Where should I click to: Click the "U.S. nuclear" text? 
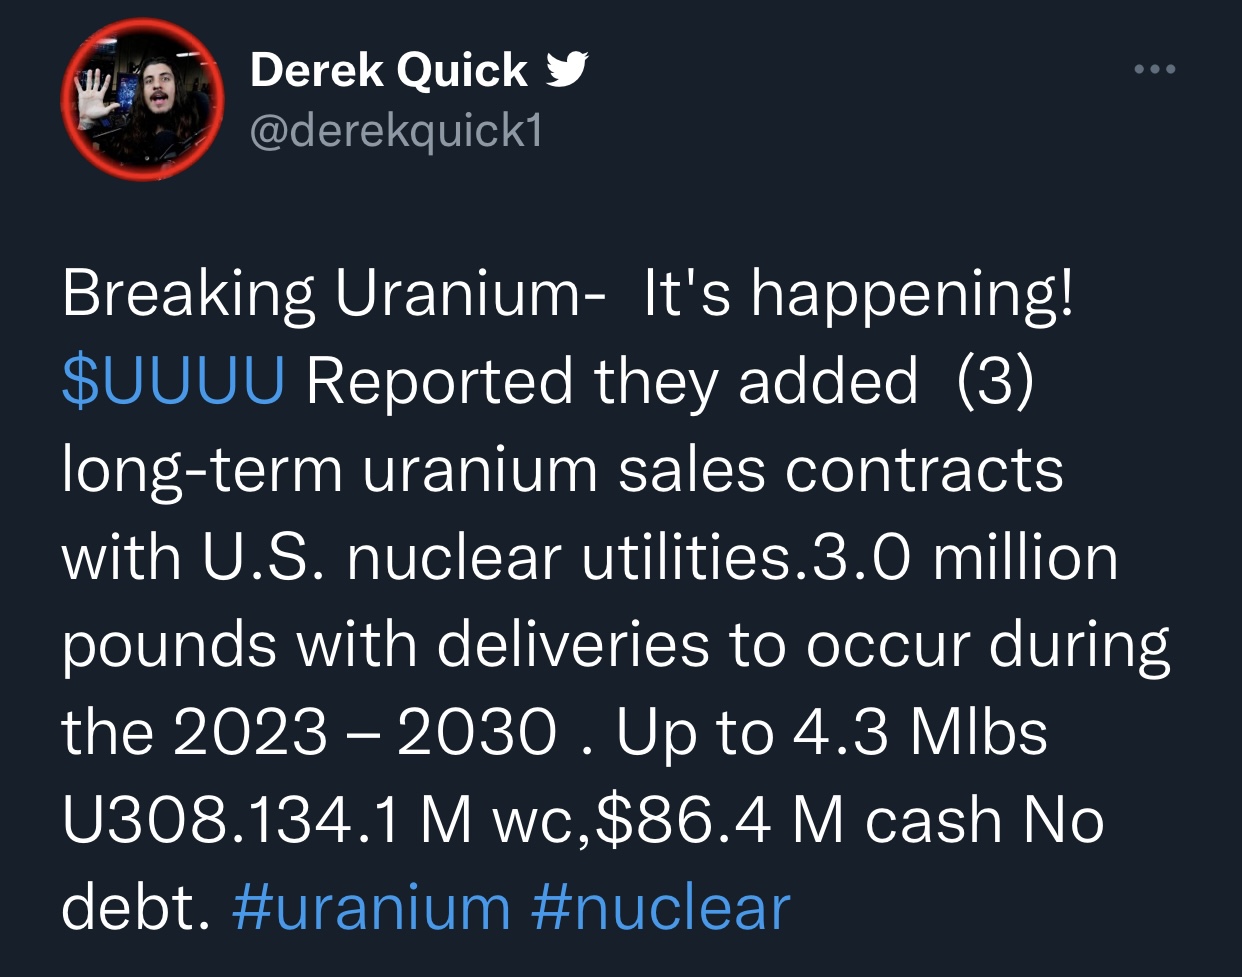[382, 557]
